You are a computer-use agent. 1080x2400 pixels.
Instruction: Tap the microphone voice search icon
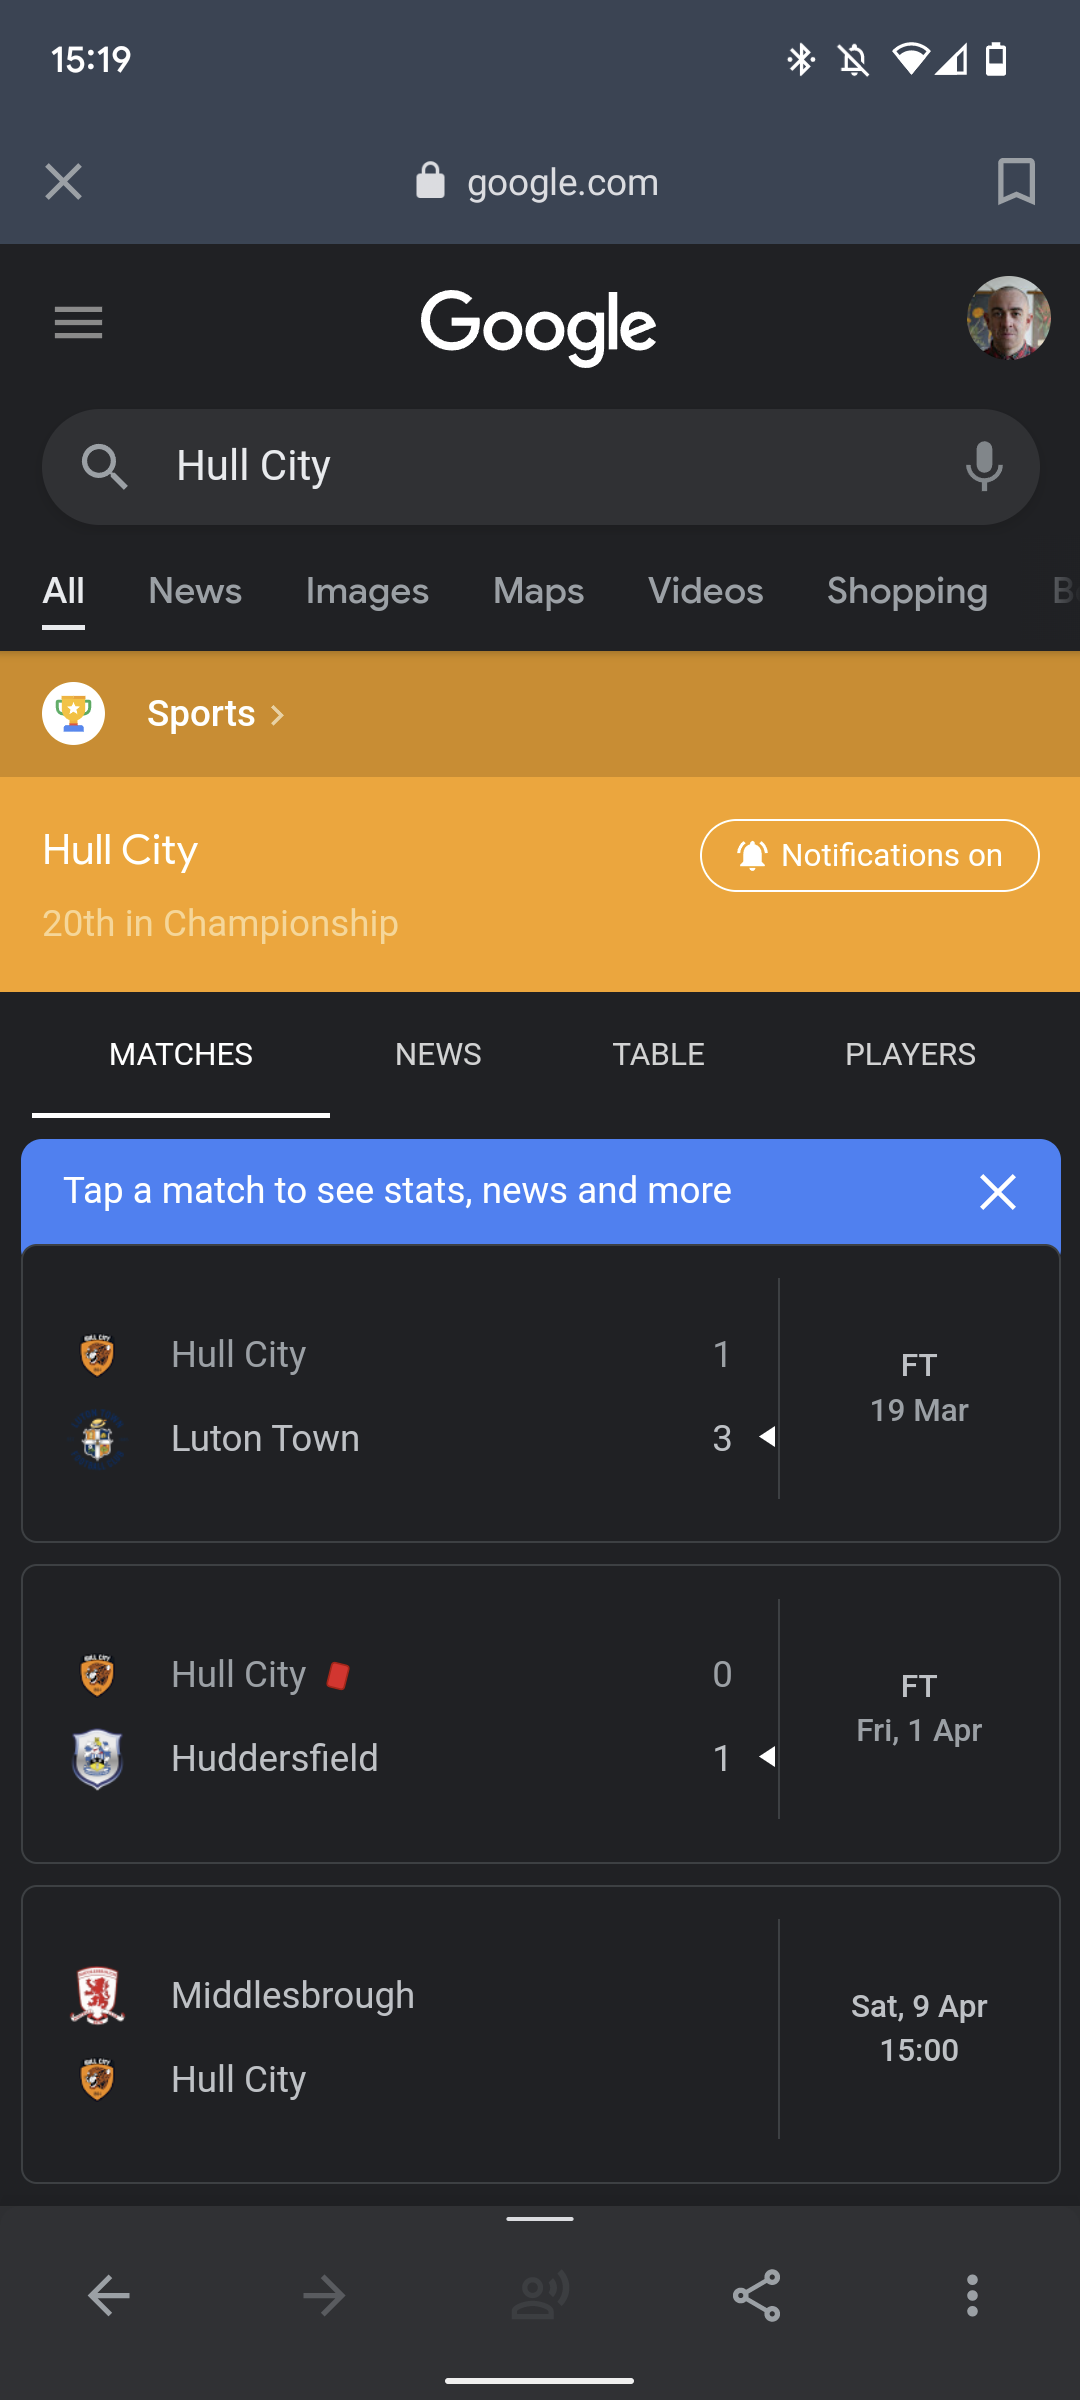[x=984, y=467]
